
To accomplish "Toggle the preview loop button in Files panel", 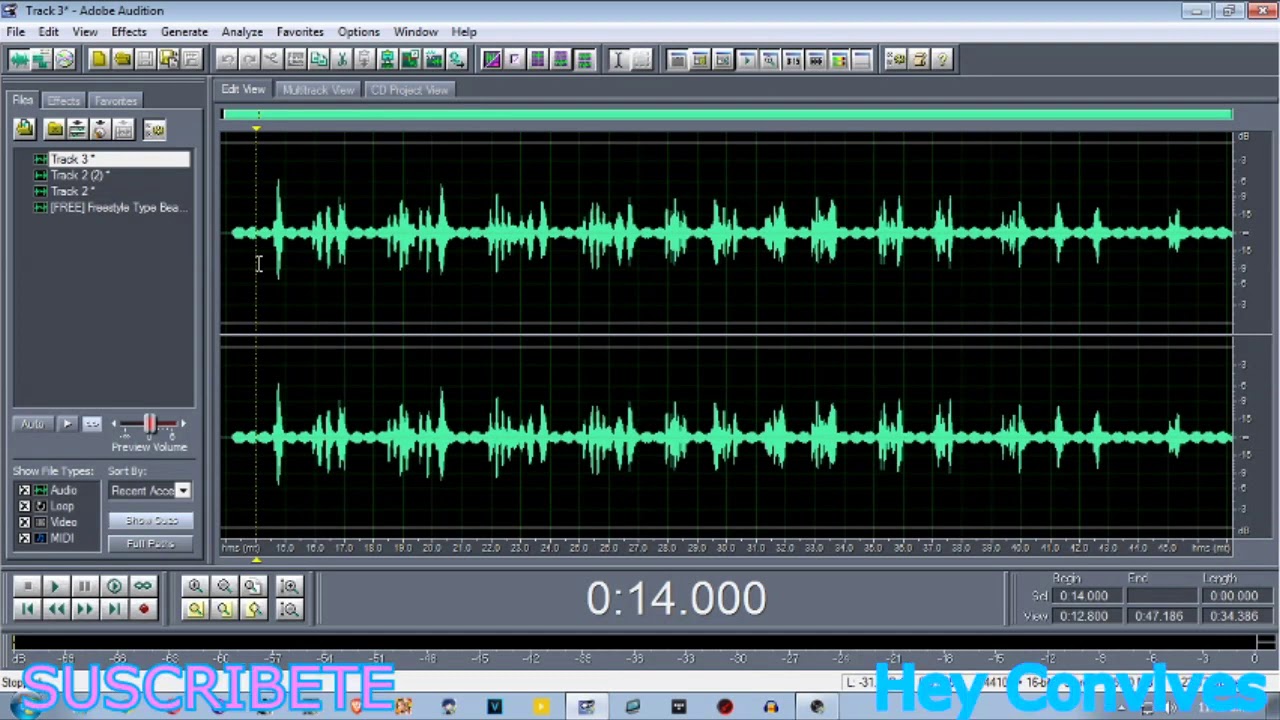I will click(x=92, y=424).
